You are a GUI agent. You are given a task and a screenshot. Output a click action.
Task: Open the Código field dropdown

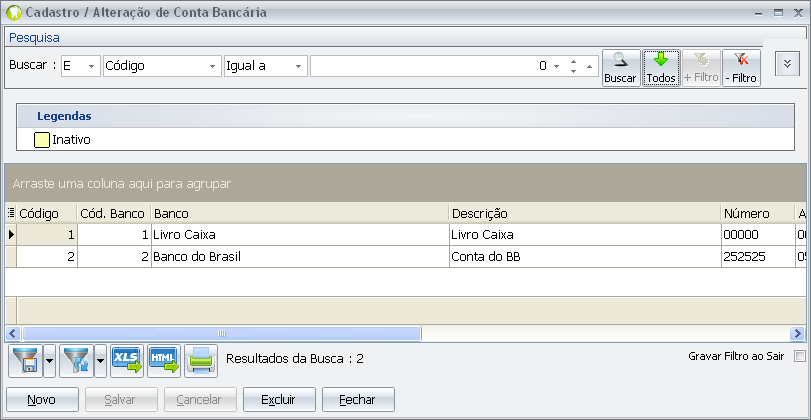tap(212, 66)
